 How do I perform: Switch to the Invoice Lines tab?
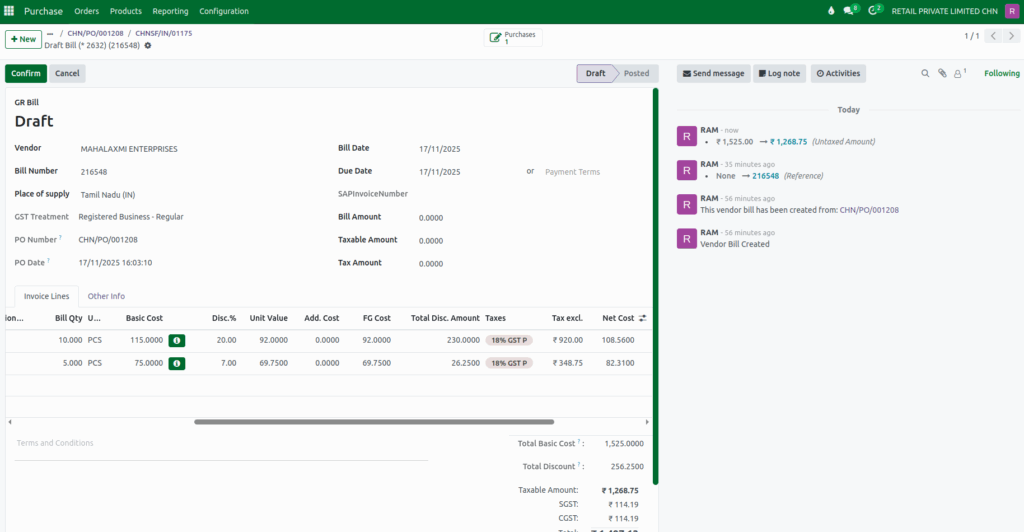(x=46, y=296)
